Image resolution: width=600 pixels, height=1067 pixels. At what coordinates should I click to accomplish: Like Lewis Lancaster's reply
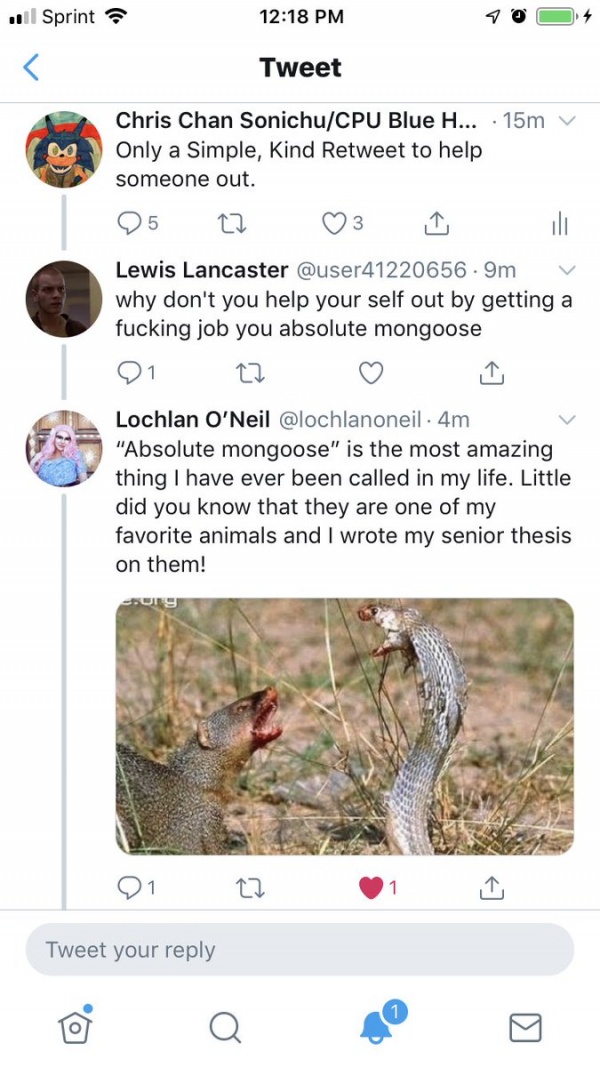pyautogui.click(x=371, y=372)
